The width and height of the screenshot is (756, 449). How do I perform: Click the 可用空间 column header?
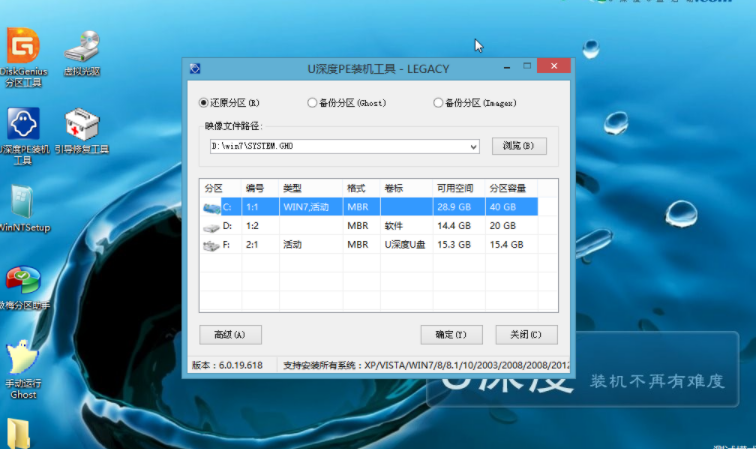[x=455, y=188]
